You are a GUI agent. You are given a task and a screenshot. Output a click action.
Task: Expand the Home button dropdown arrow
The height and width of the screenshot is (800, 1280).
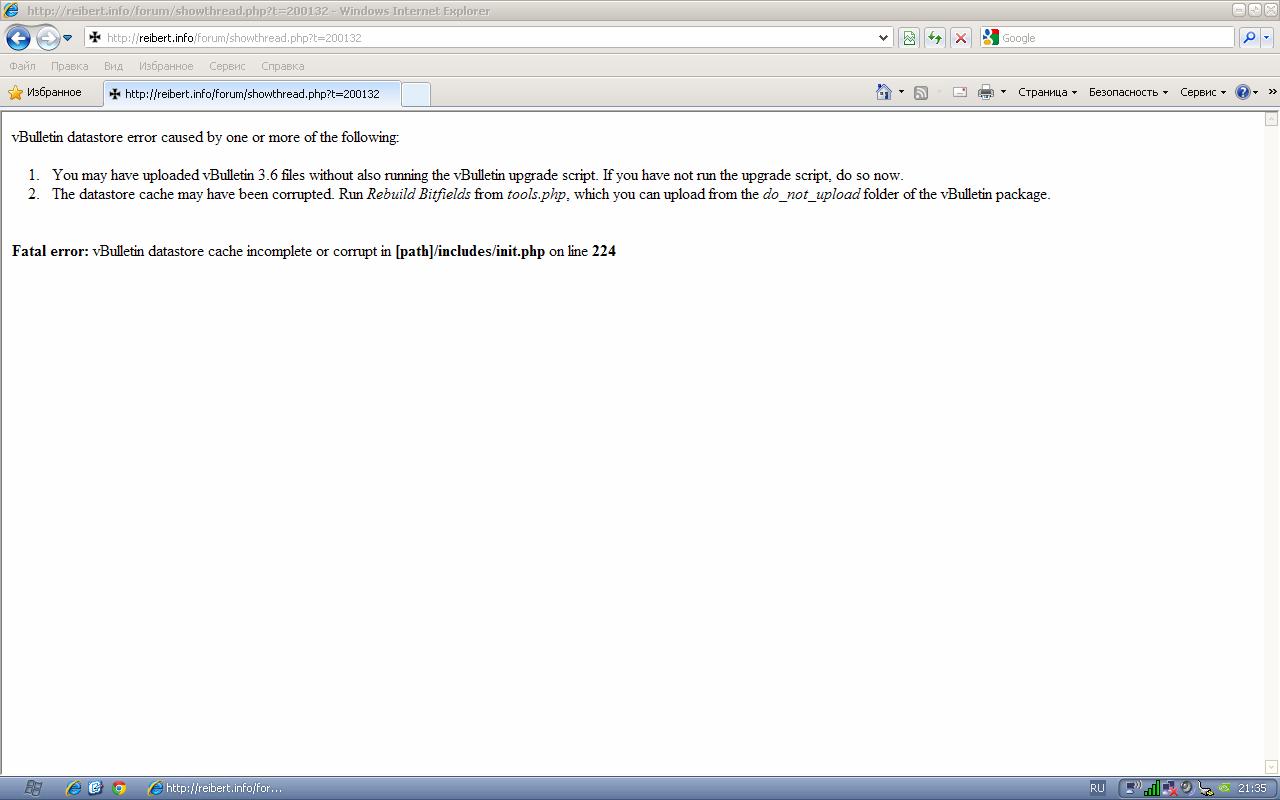click(x=901, y=92)
